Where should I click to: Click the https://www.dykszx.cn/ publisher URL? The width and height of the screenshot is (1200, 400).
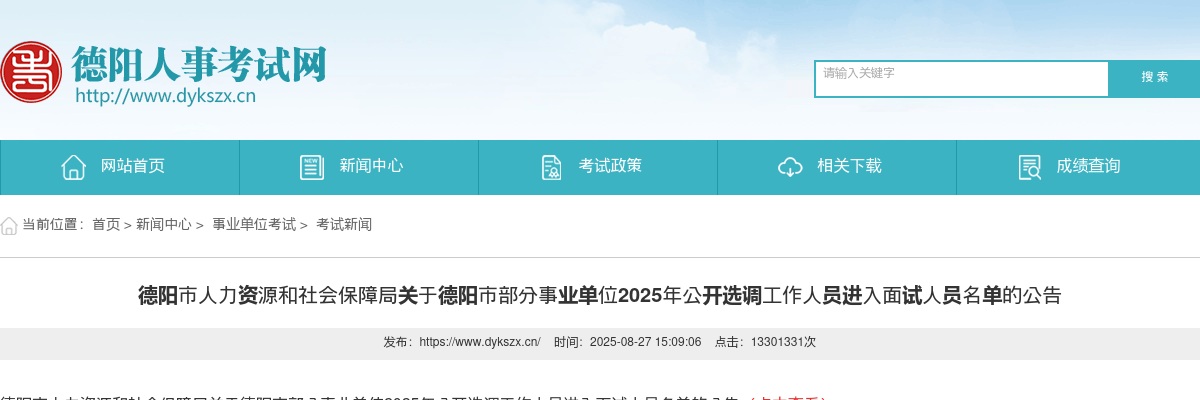480,342
